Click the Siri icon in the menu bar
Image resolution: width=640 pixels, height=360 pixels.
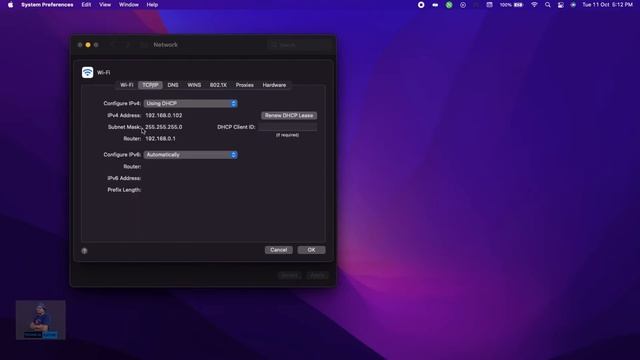(x=573, y=5)
